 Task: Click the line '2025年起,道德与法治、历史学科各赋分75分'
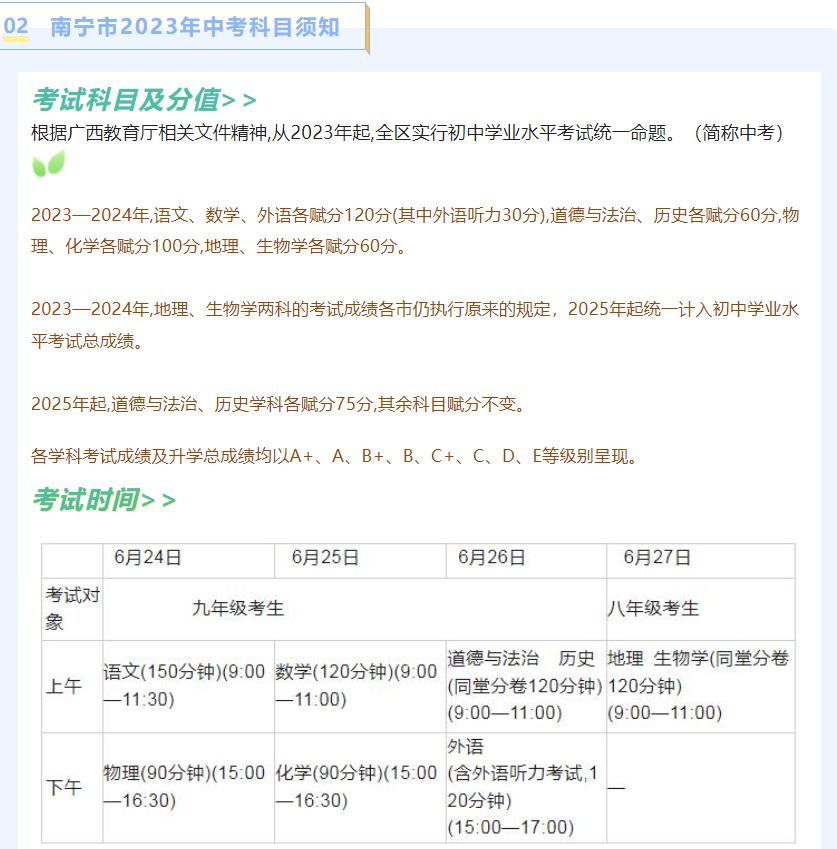coord(278,404)
